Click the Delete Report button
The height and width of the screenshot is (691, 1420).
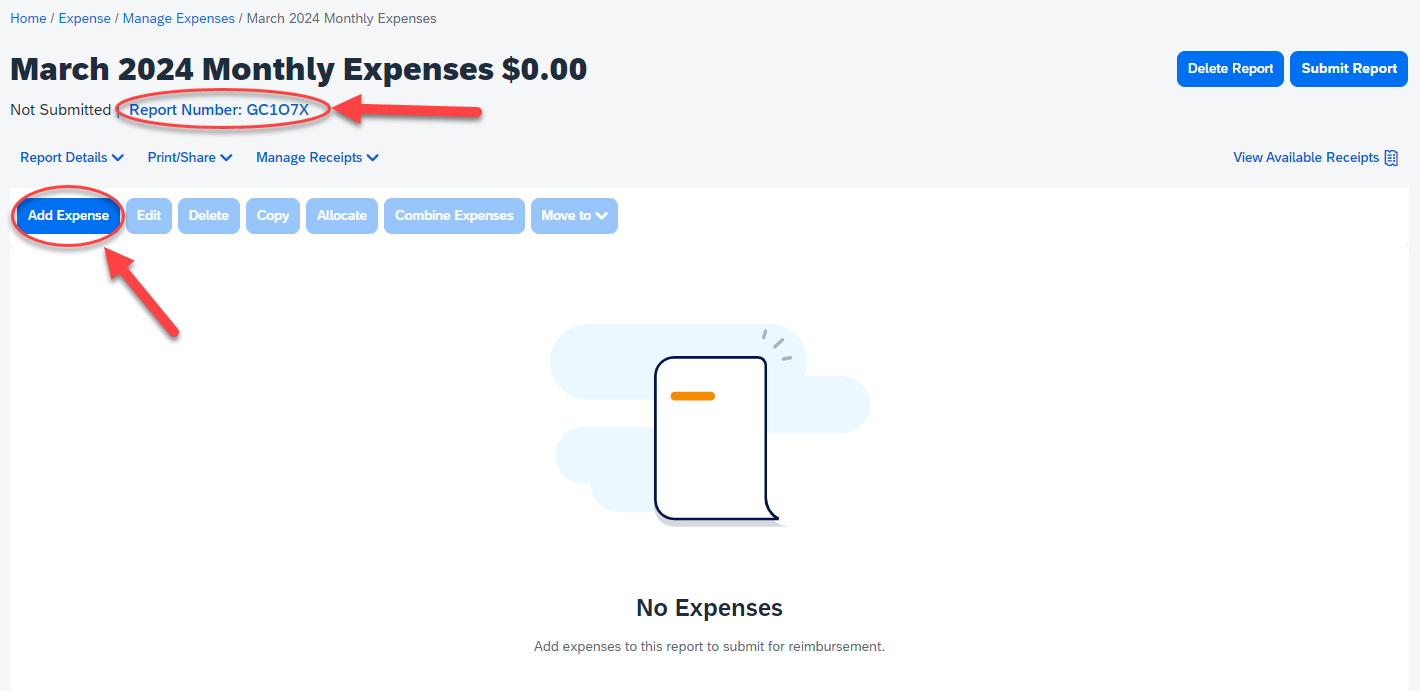tap(1230, 69)
